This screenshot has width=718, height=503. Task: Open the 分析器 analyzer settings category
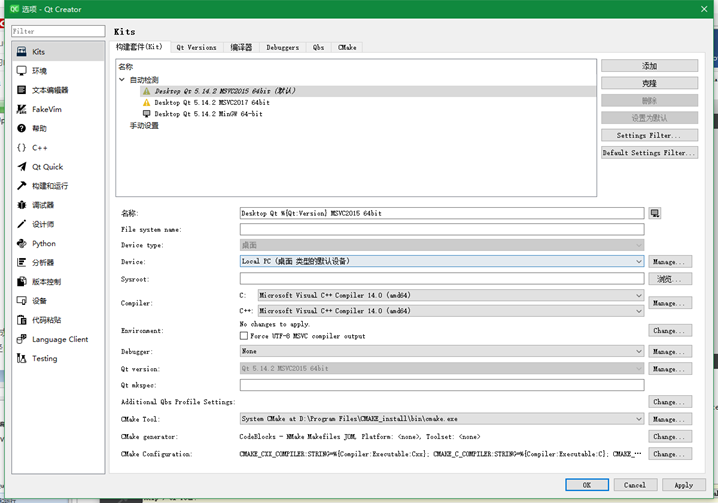pyautogui.click(x=58, y=262)
